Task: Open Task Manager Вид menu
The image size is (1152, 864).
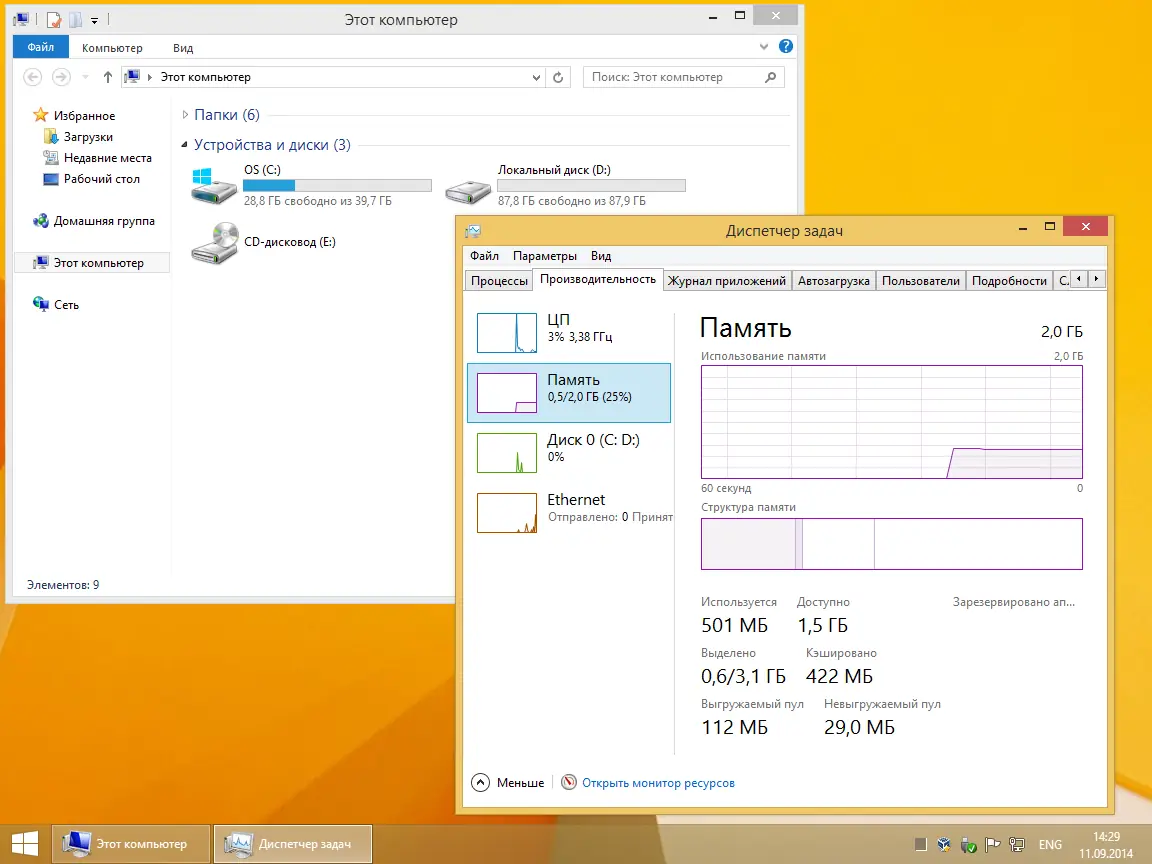Action: tap(601, 256)
